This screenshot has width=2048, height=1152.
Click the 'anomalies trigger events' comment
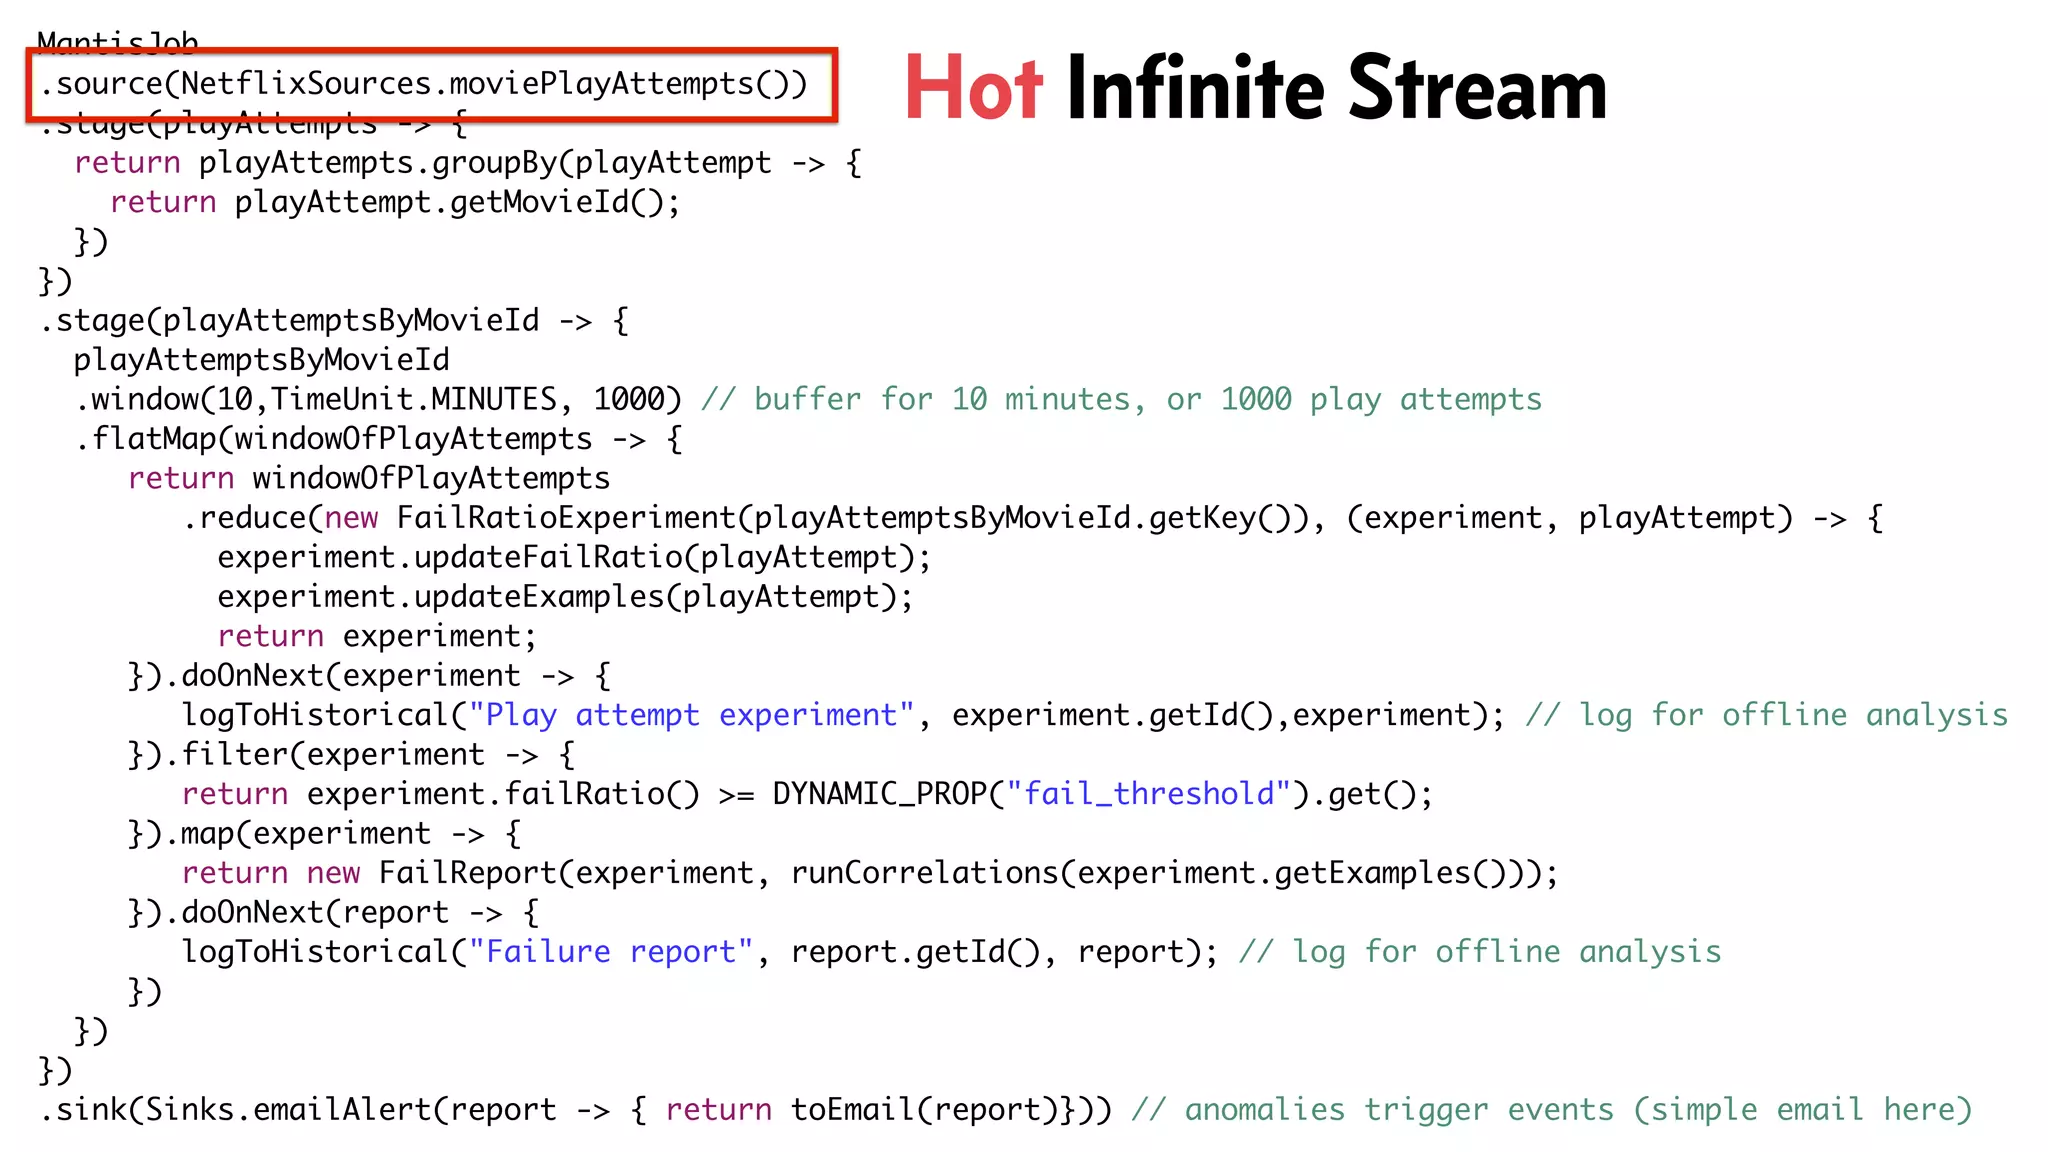tap(1552, 1110)
